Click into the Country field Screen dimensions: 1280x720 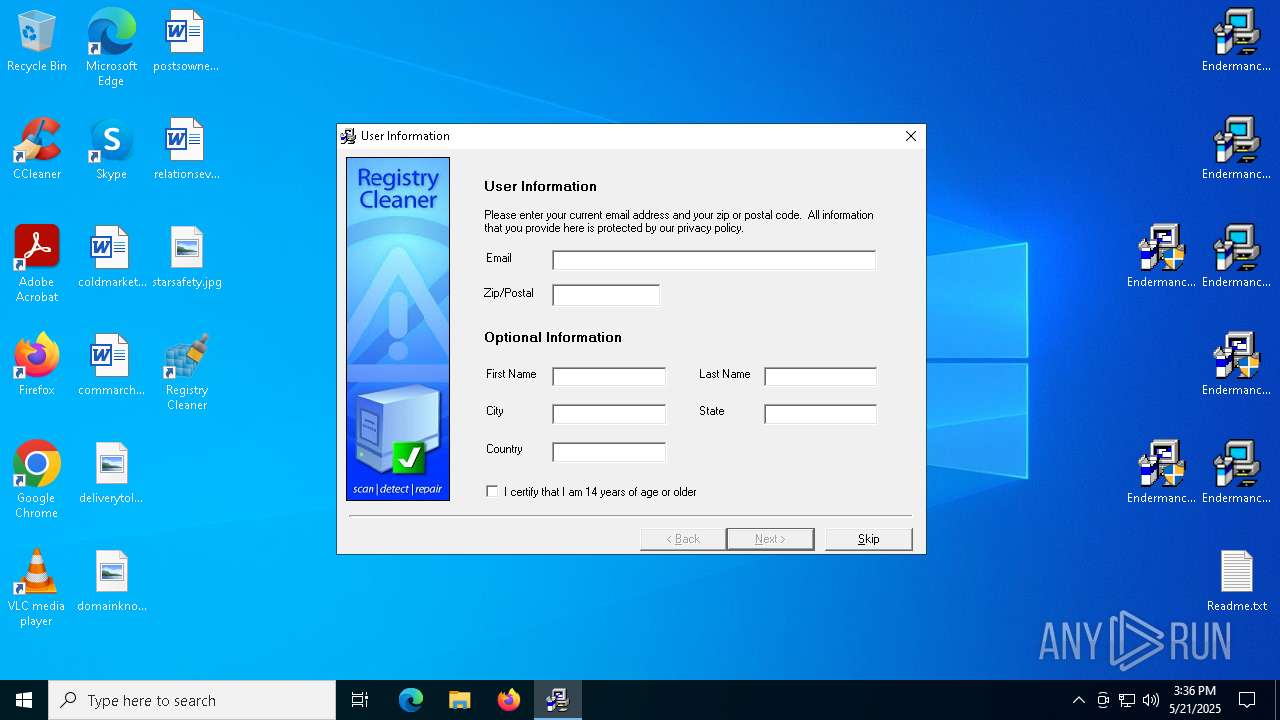coord(609,451)
